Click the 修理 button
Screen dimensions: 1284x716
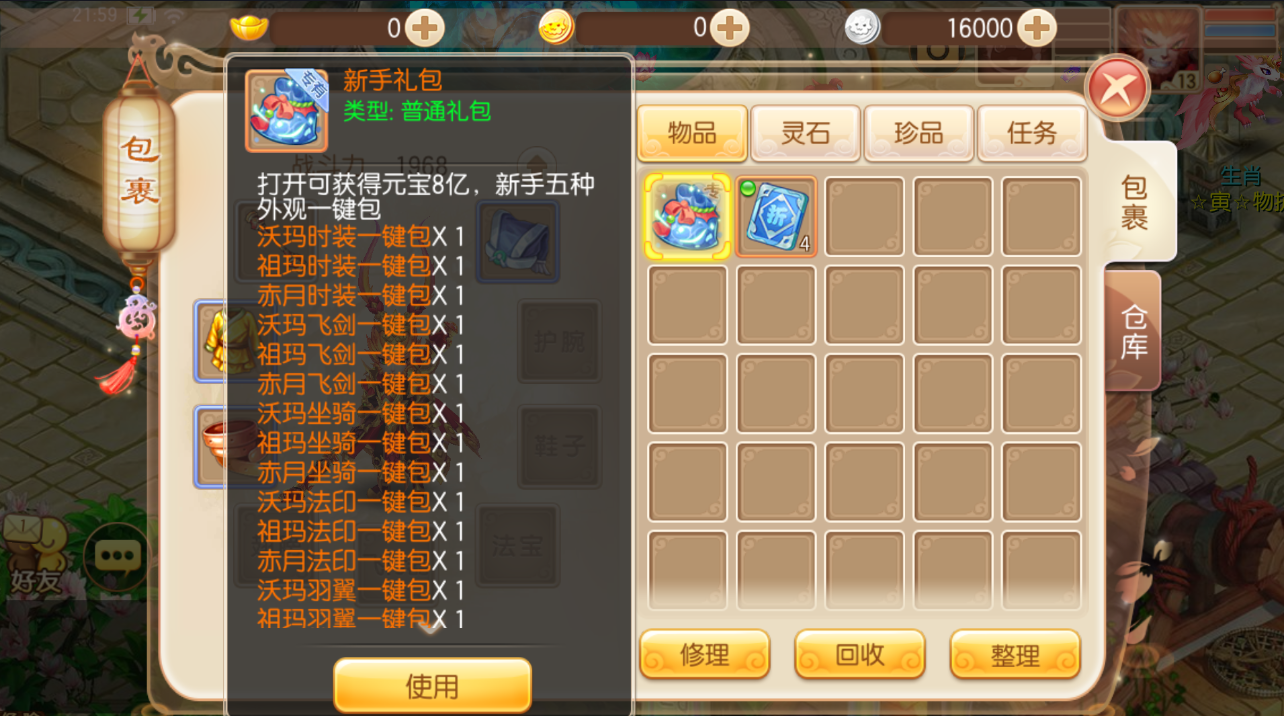(x=705, y=654)
